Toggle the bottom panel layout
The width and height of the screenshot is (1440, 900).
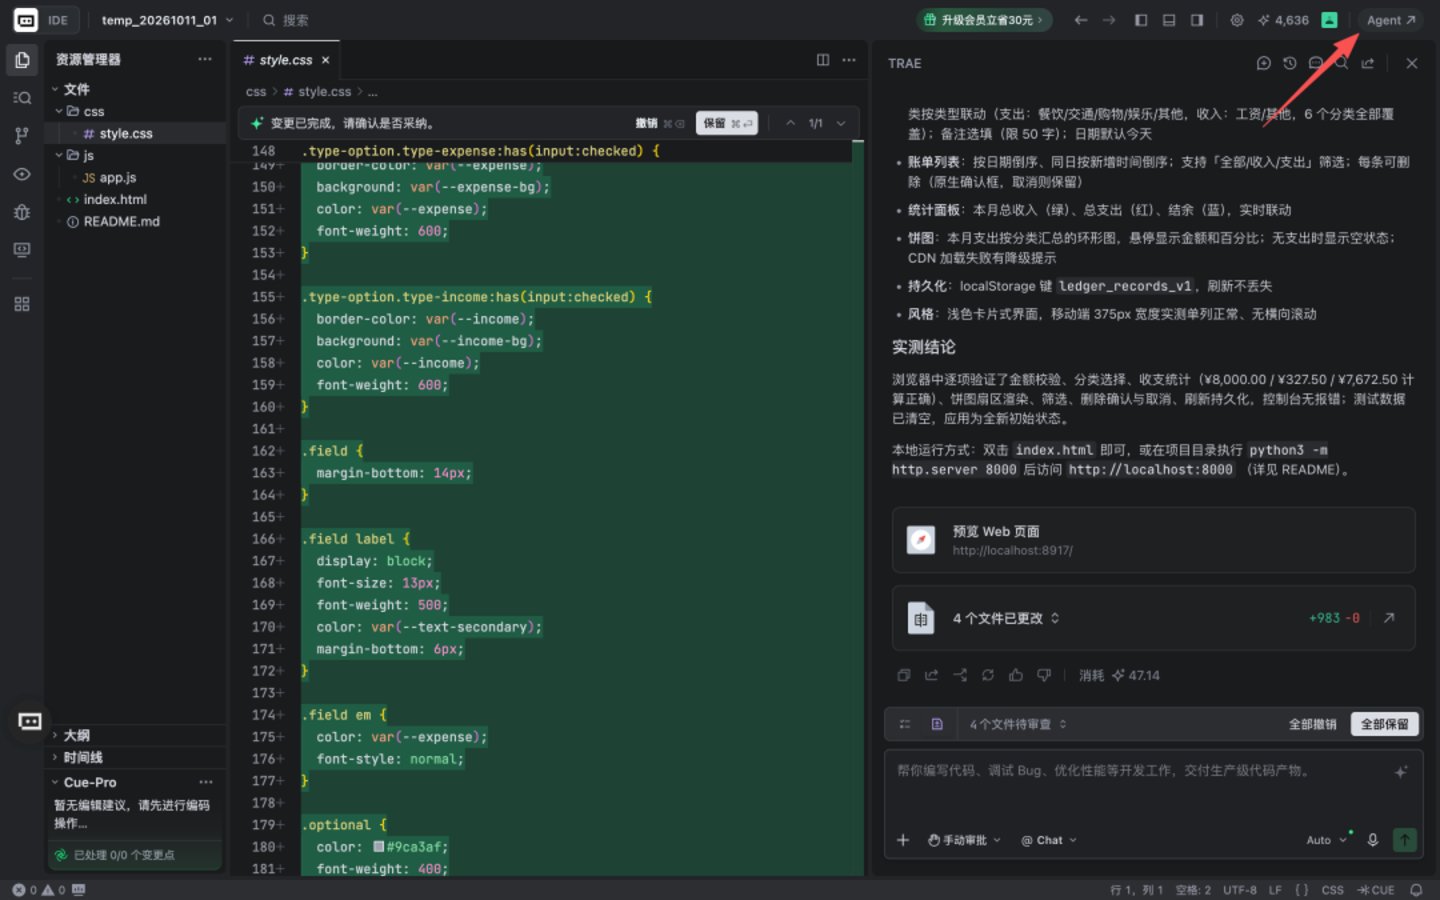click(1169, 20)
